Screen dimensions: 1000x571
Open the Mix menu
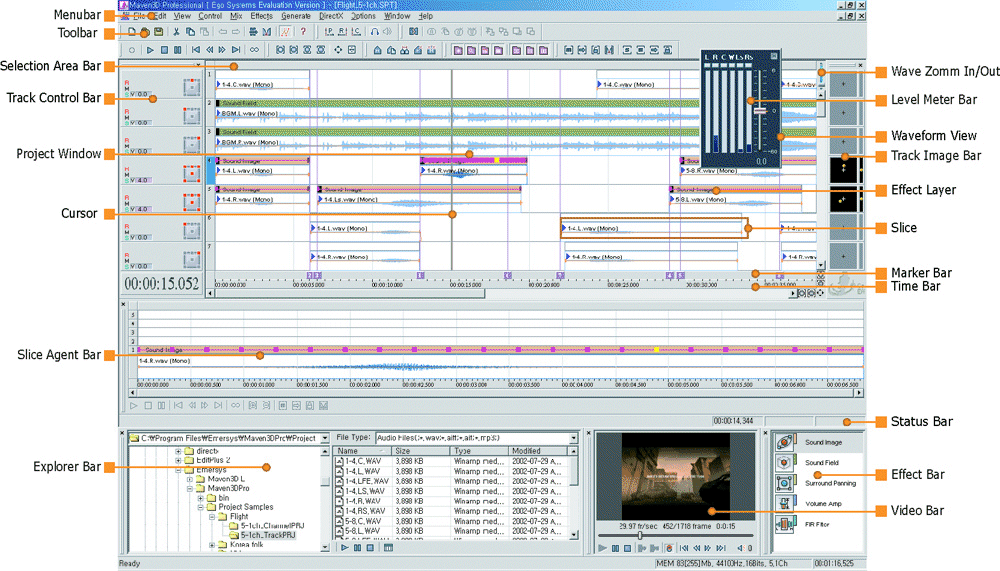236,16
